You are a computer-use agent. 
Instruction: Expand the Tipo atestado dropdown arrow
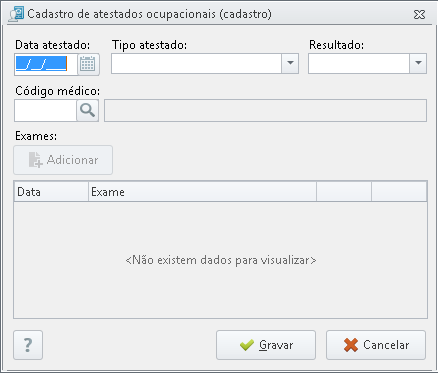290,63
